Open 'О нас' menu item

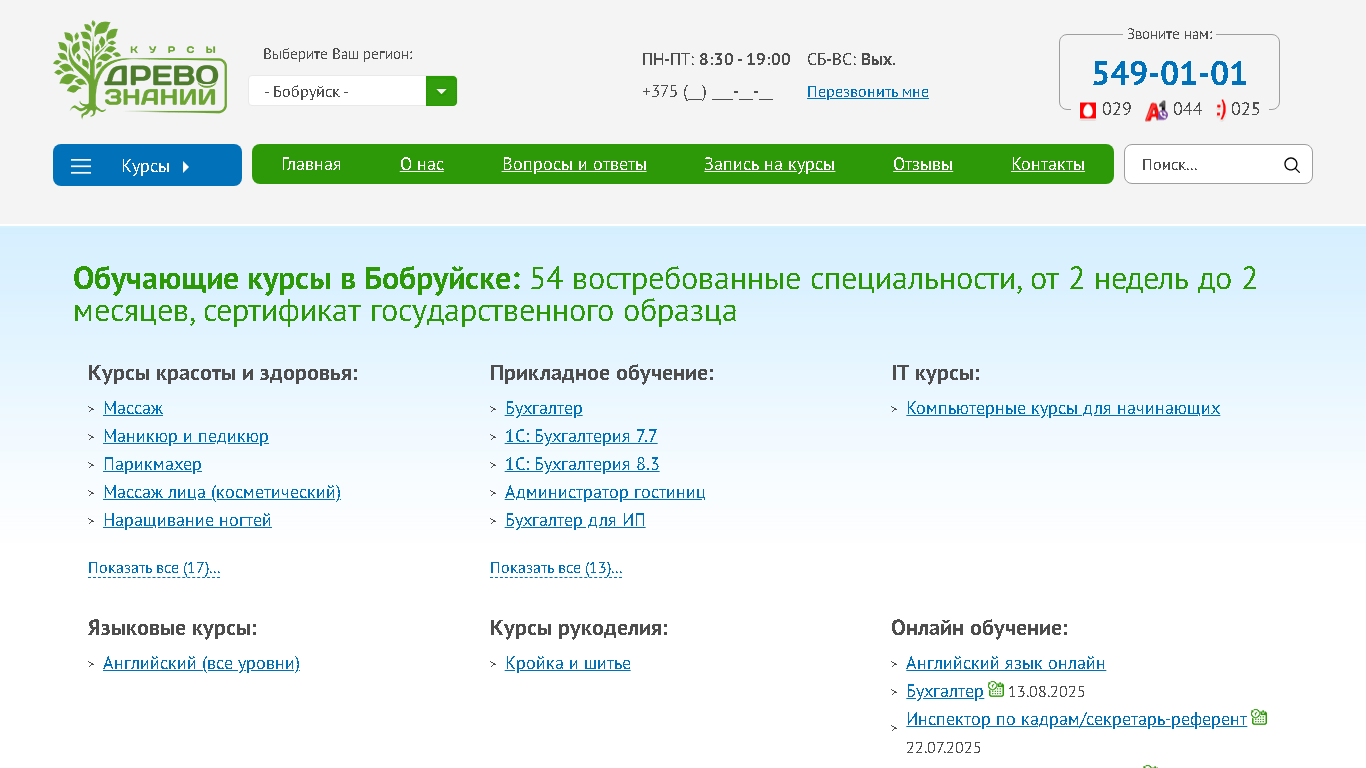pyautogui.click(x=422, y=164)
